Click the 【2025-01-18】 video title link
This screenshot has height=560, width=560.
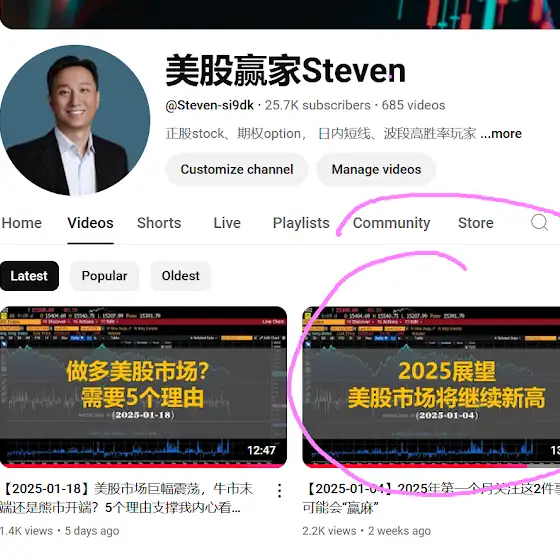[x=126, y=498]
